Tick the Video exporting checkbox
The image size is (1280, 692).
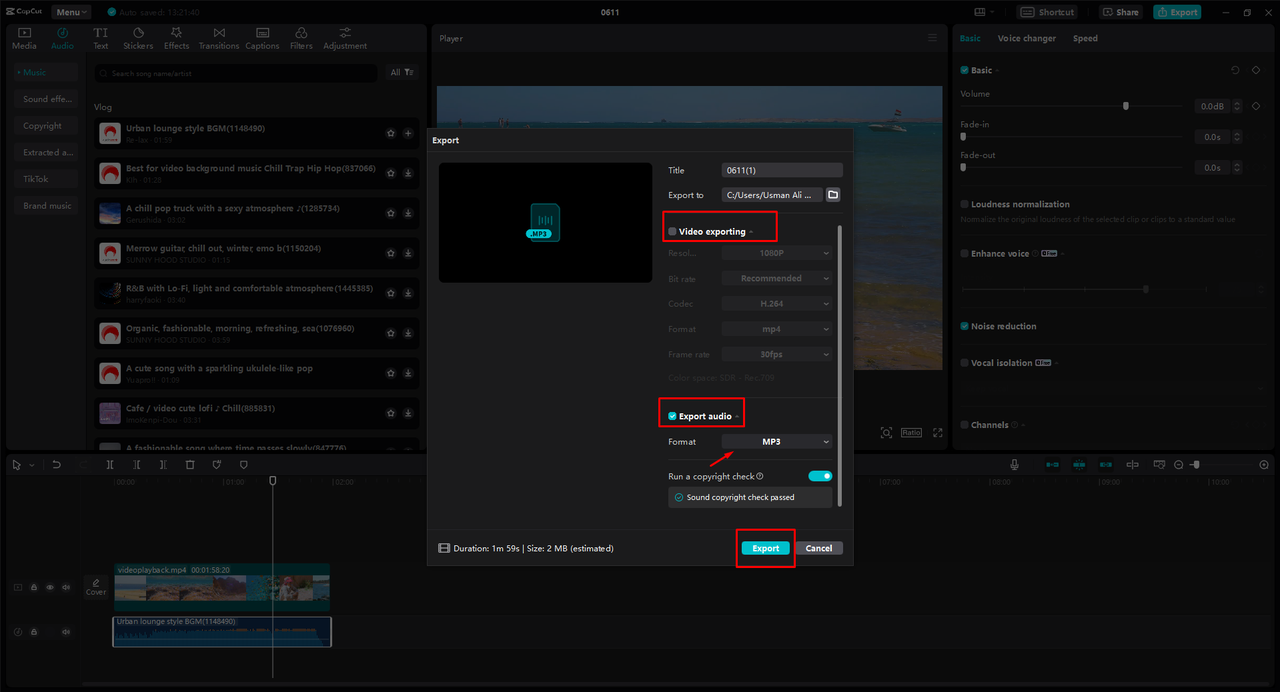point(672,232)
